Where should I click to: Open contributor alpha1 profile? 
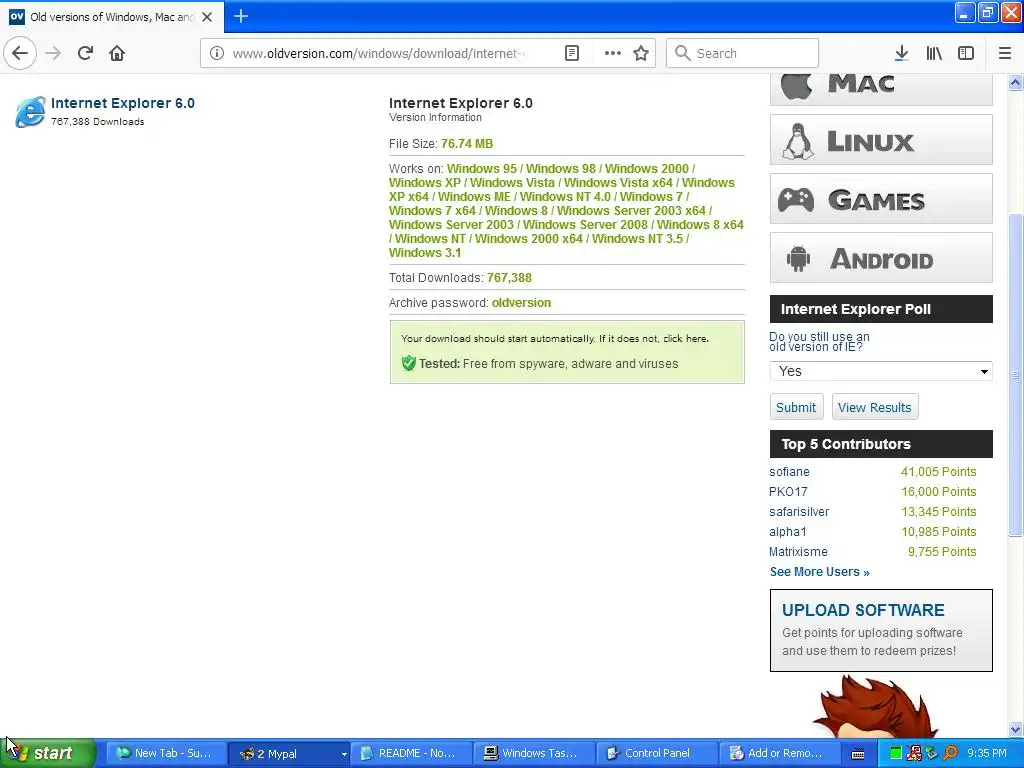point(788,532)
